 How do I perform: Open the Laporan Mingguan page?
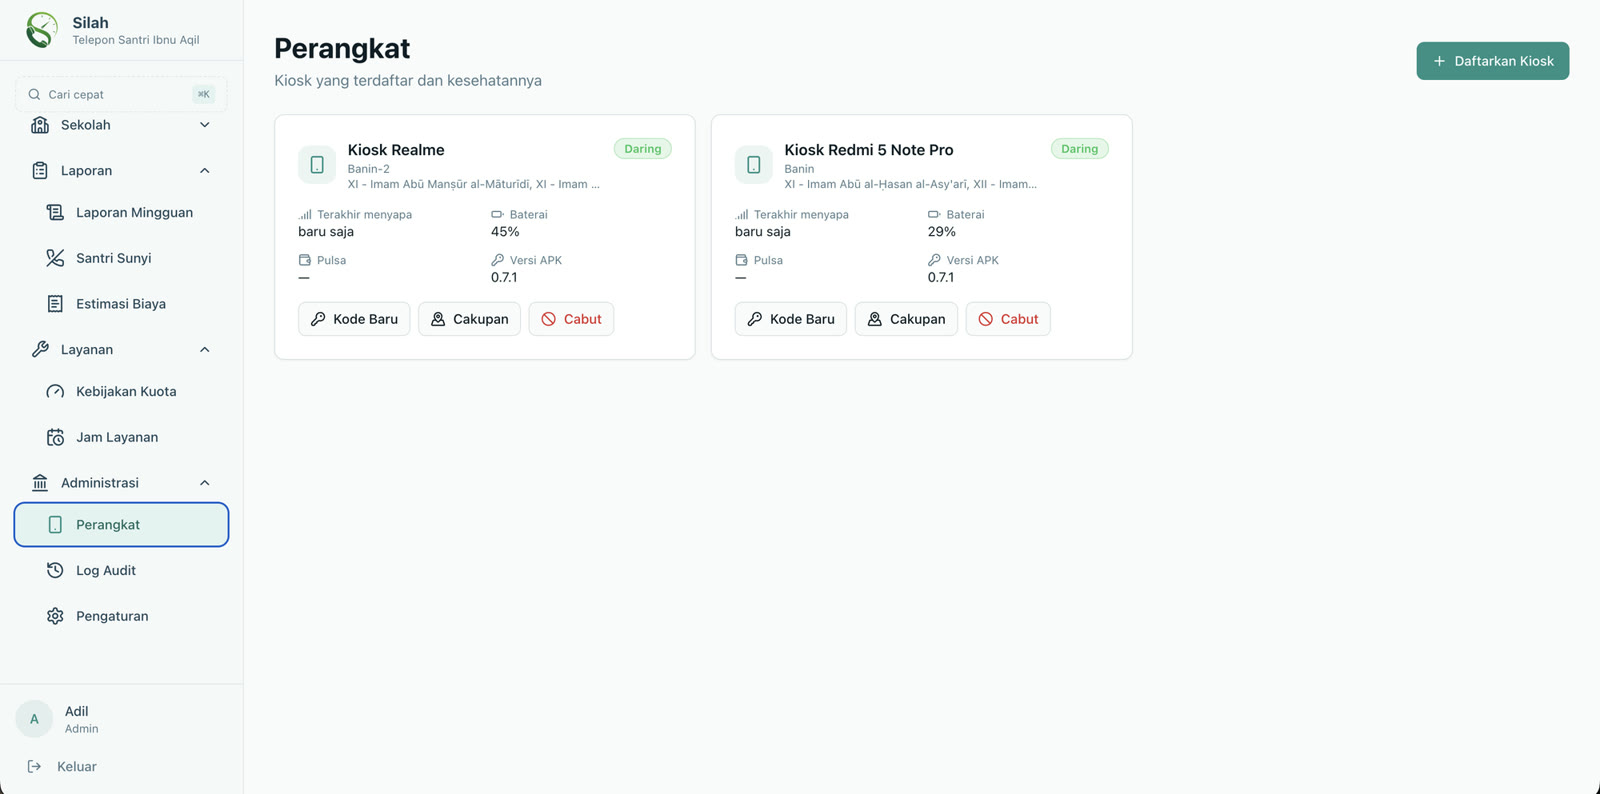click(121, 212)
